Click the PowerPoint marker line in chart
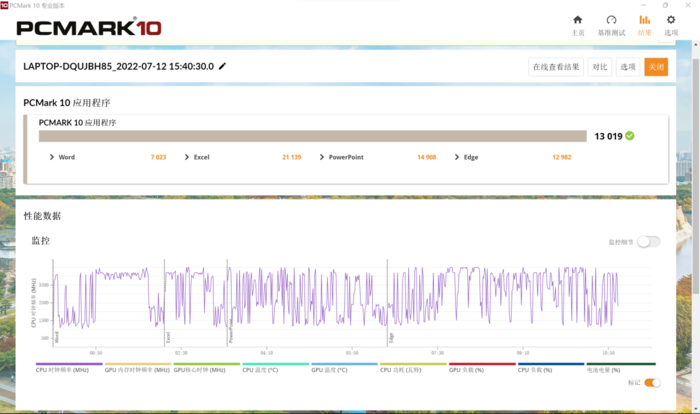 pos(227,303)
